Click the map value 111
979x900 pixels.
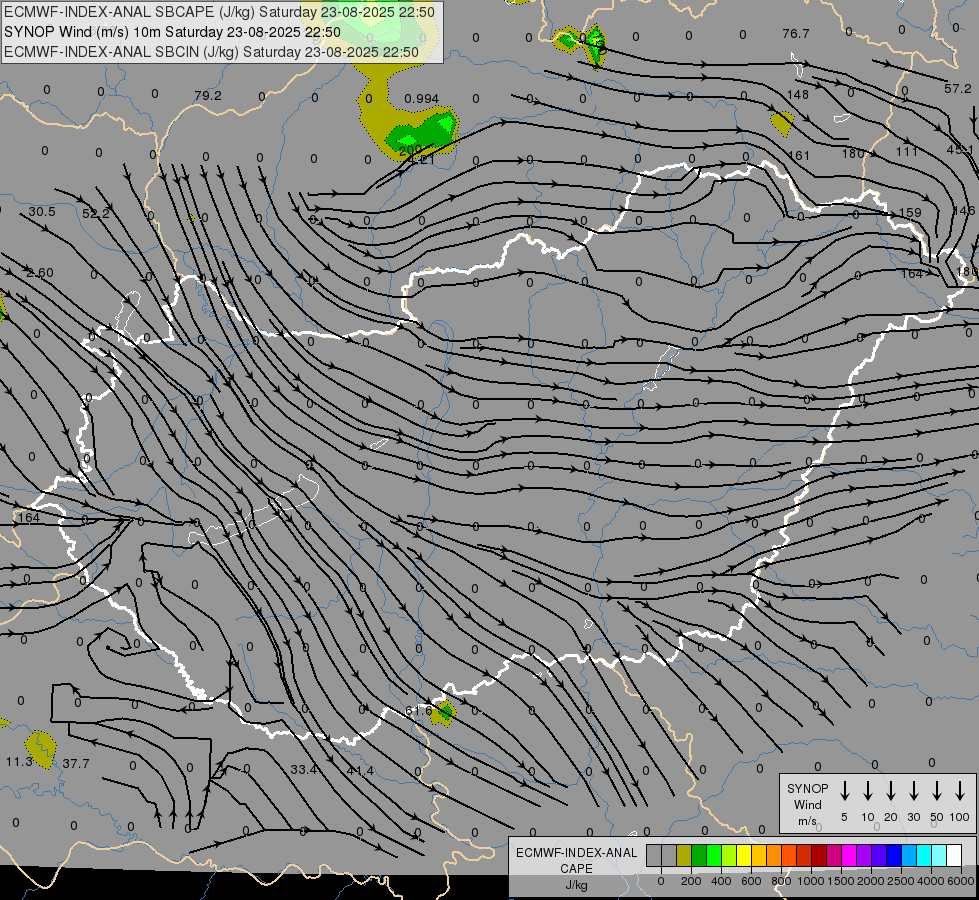coord(907,152)
